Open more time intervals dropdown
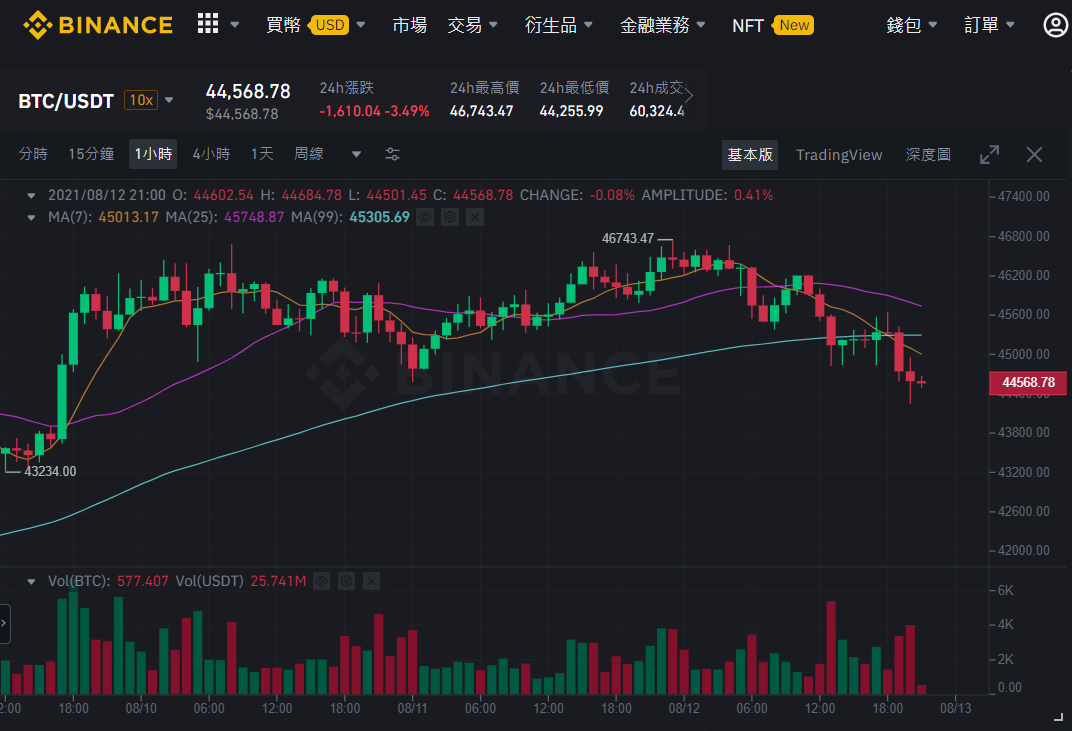Screen dimensions: 1072x731 point(356,155)
